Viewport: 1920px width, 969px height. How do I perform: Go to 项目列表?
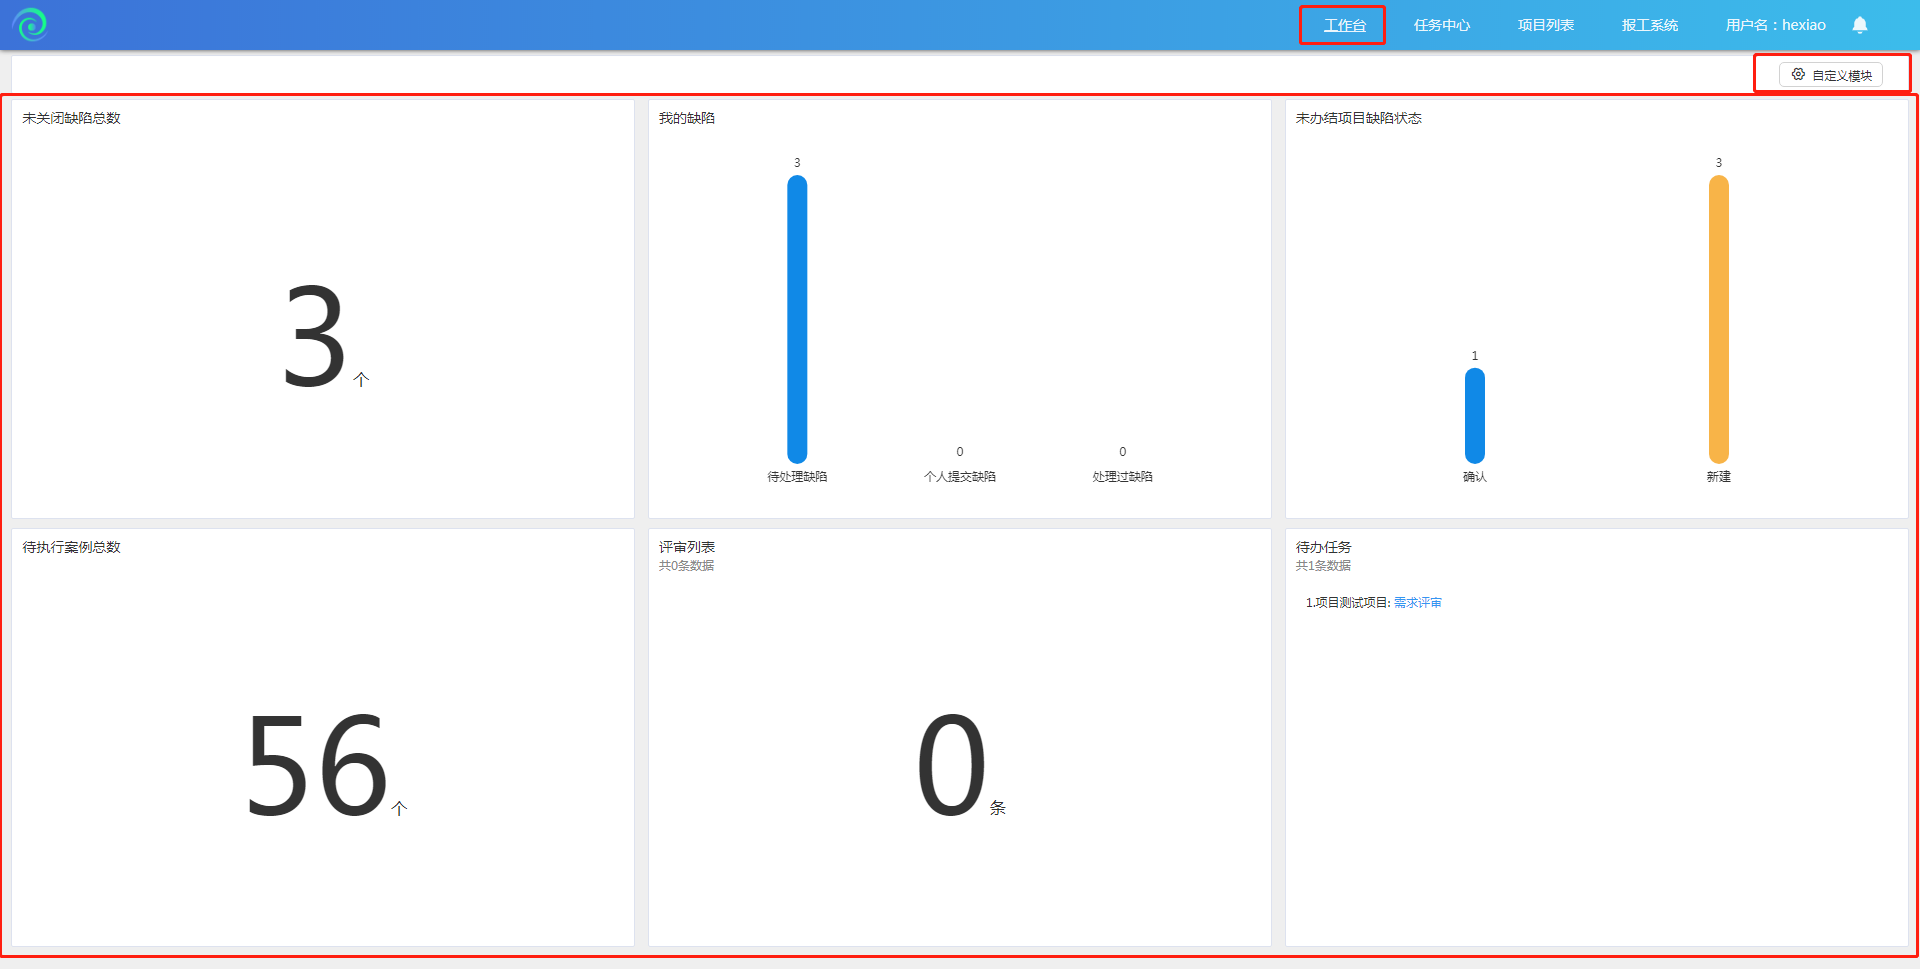[1545, 25]
